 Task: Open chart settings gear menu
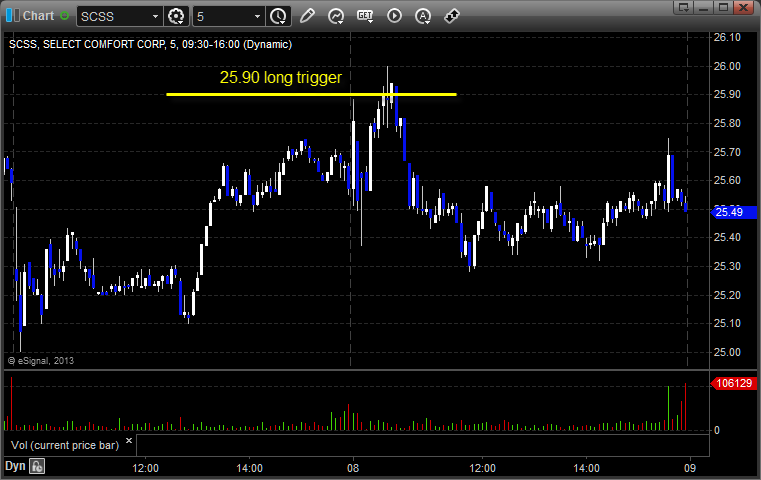[x=176, y=17]
